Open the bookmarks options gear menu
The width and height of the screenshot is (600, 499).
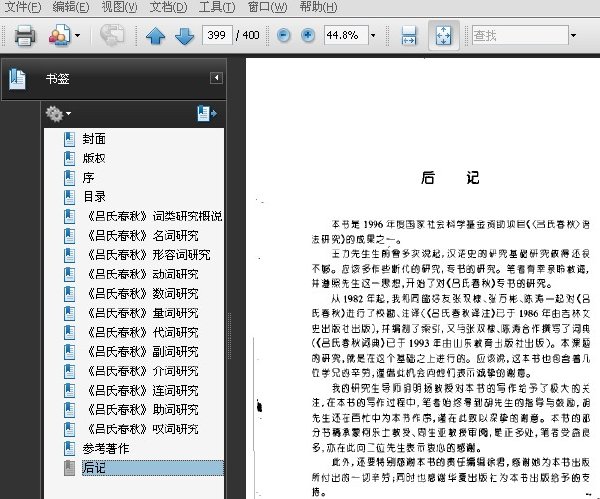coord(58,114)
